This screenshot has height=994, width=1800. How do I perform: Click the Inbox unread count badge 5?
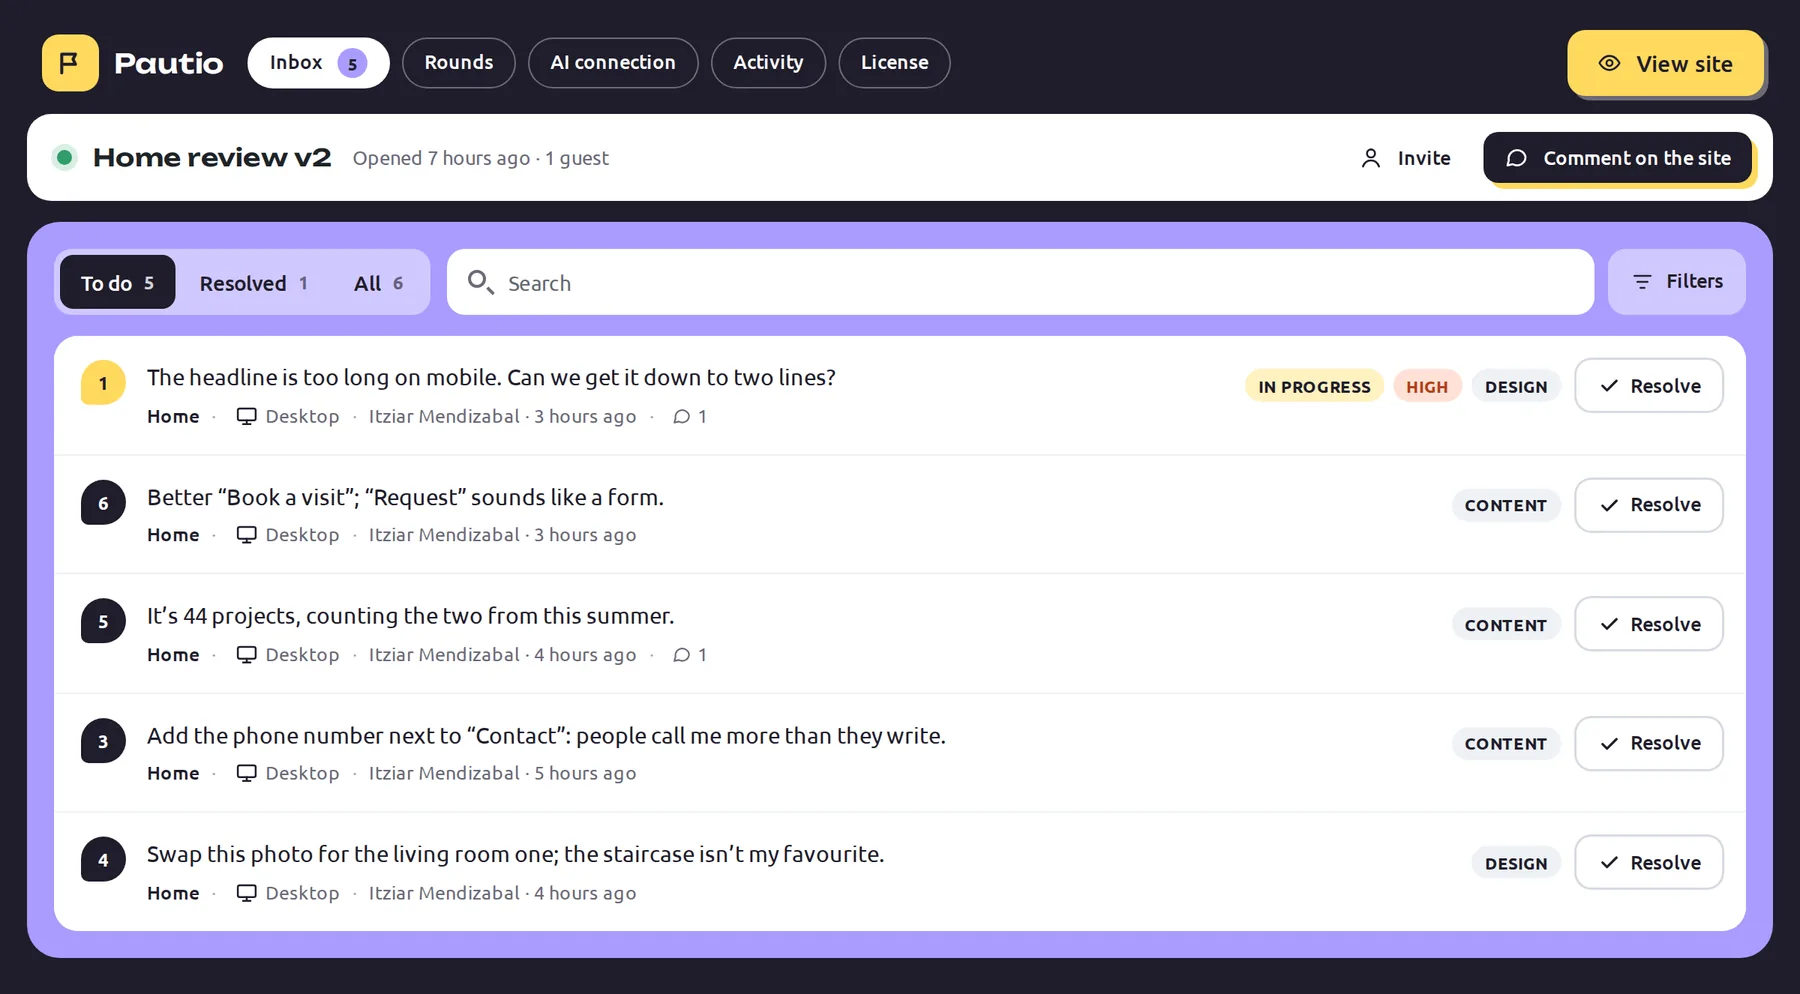pyautogui.click(x=352, y=63)
